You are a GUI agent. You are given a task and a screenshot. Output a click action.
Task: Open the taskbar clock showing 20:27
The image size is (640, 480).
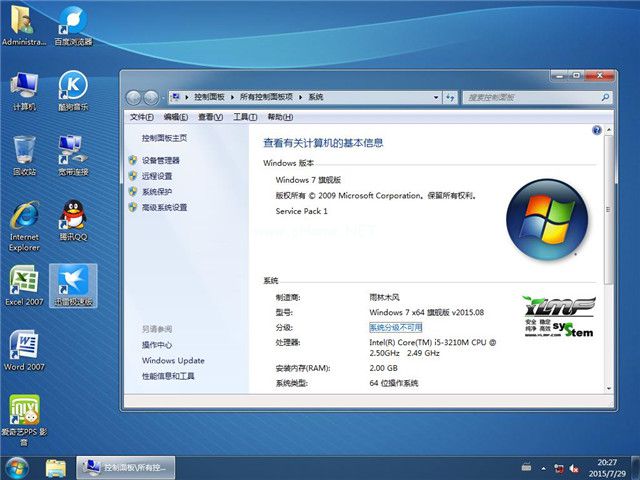click(x=607, y=468)
